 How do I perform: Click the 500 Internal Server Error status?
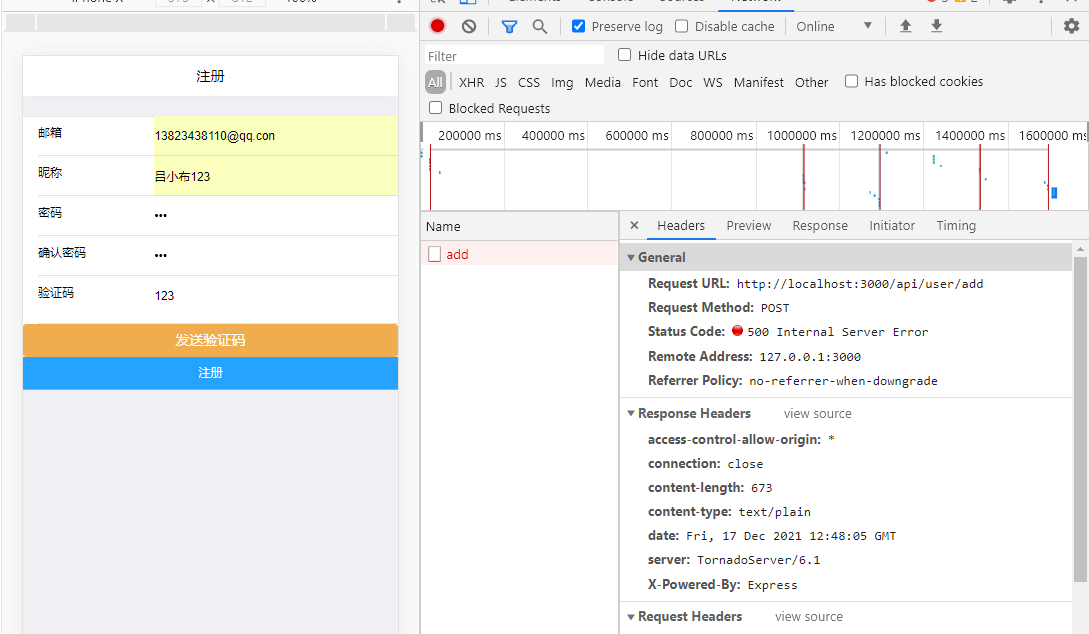tap(838, 332)
